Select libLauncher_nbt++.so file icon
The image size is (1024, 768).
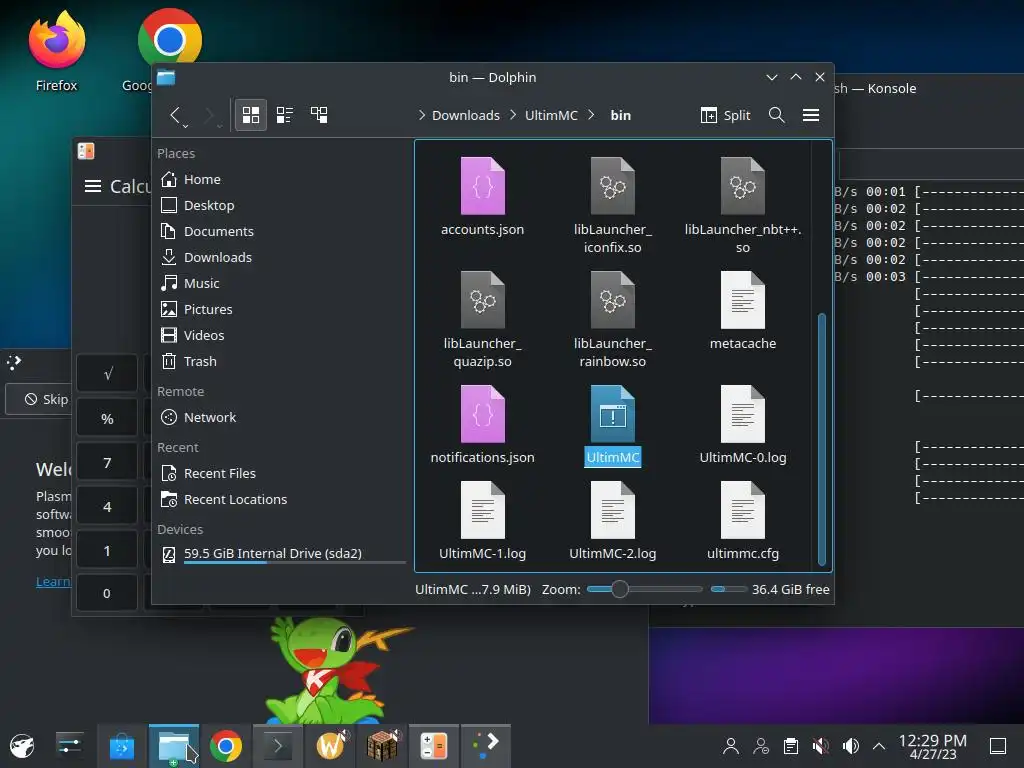coord(743,186)
